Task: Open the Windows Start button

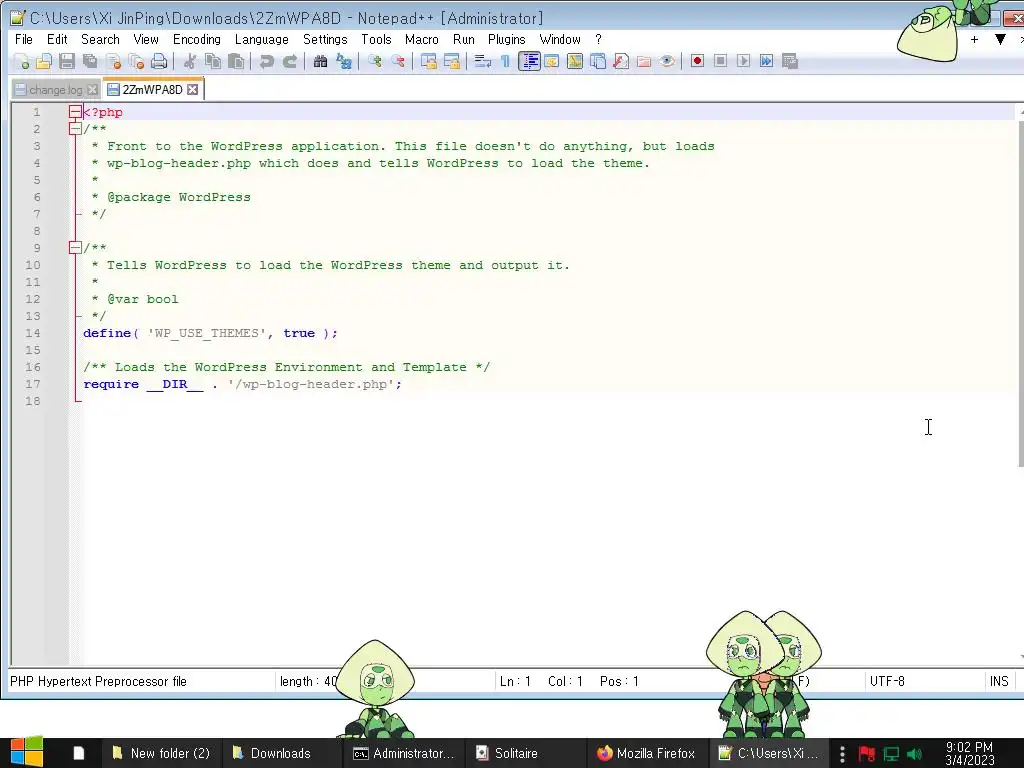Action: click(x=27, y=753)
